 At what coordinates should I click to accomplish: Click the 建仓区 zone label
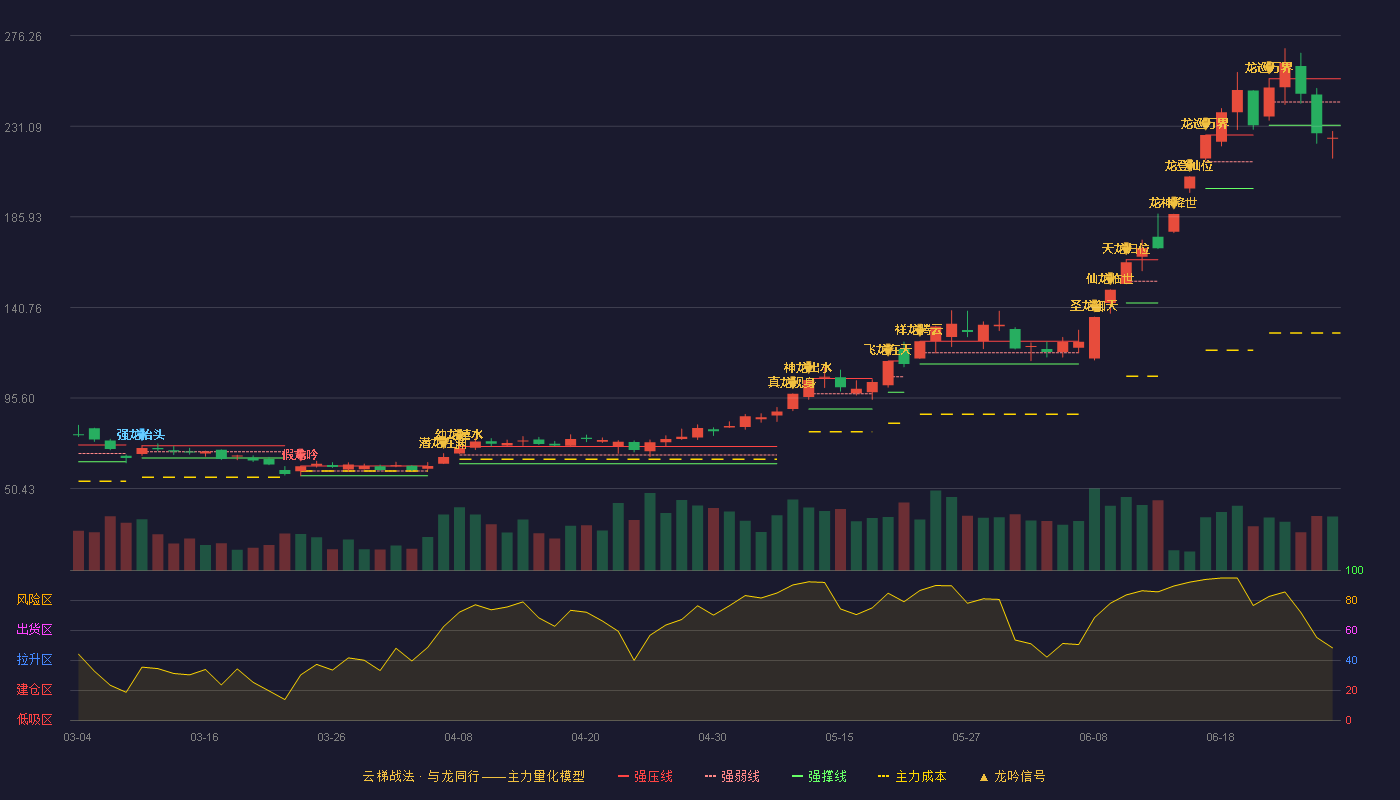(35, 690)
